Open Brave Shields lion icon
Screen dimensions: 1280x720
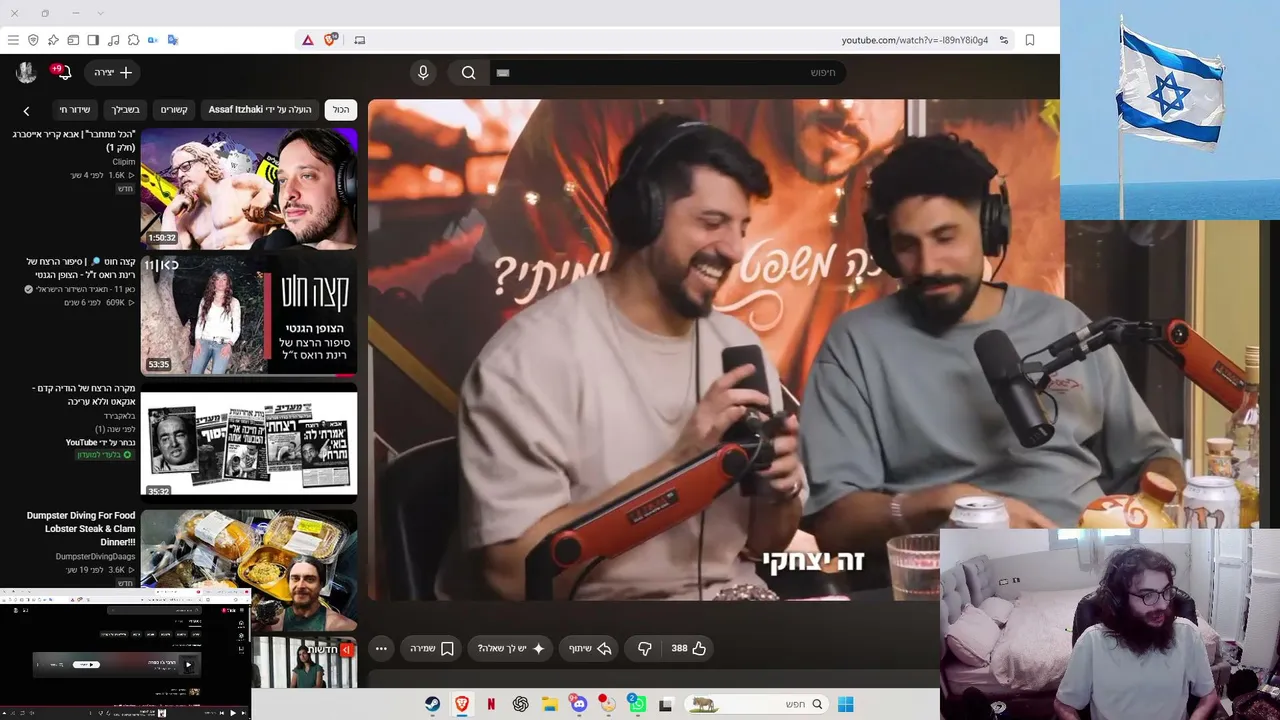coord(330,40)
